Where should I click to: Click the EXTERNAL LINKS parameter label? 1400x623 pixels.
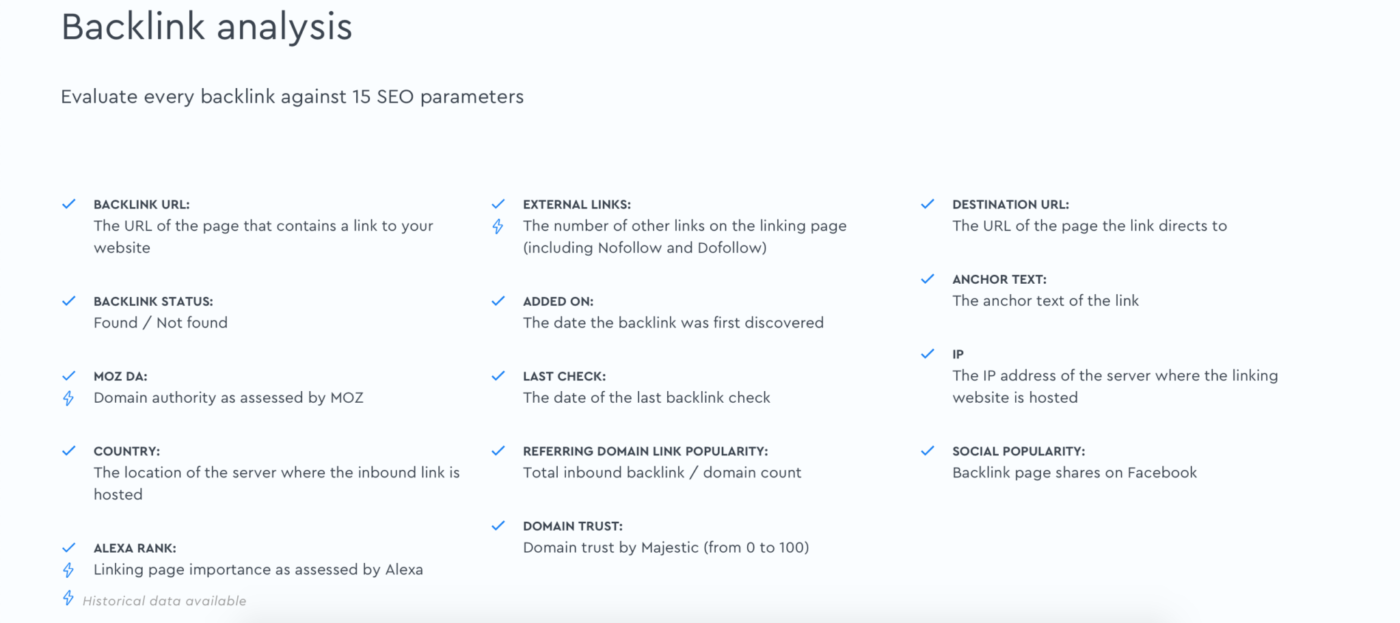coord(576,205)
